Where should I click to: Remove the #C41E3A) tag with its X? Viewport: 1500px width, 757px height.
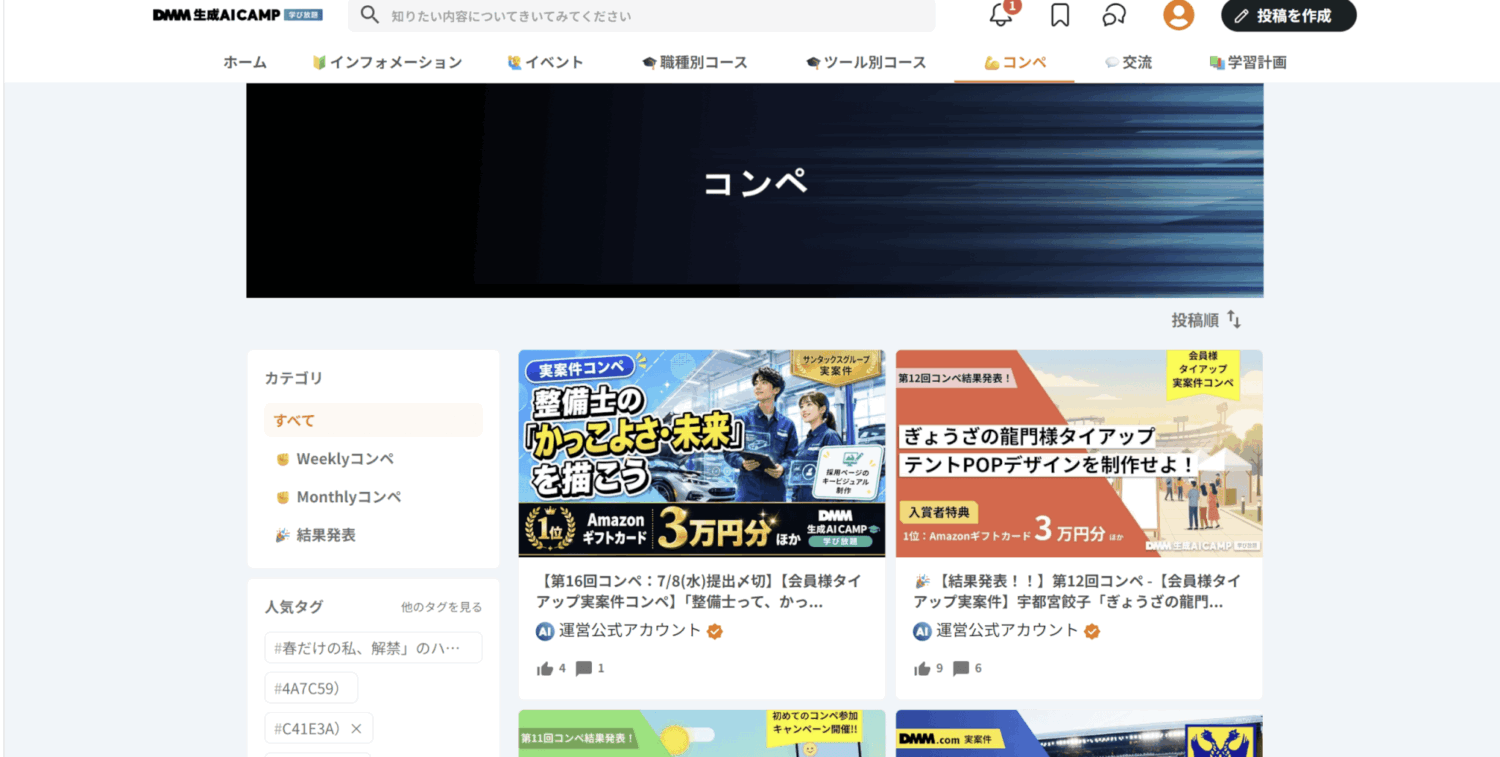pyautogui.click(x=356, y=729)
